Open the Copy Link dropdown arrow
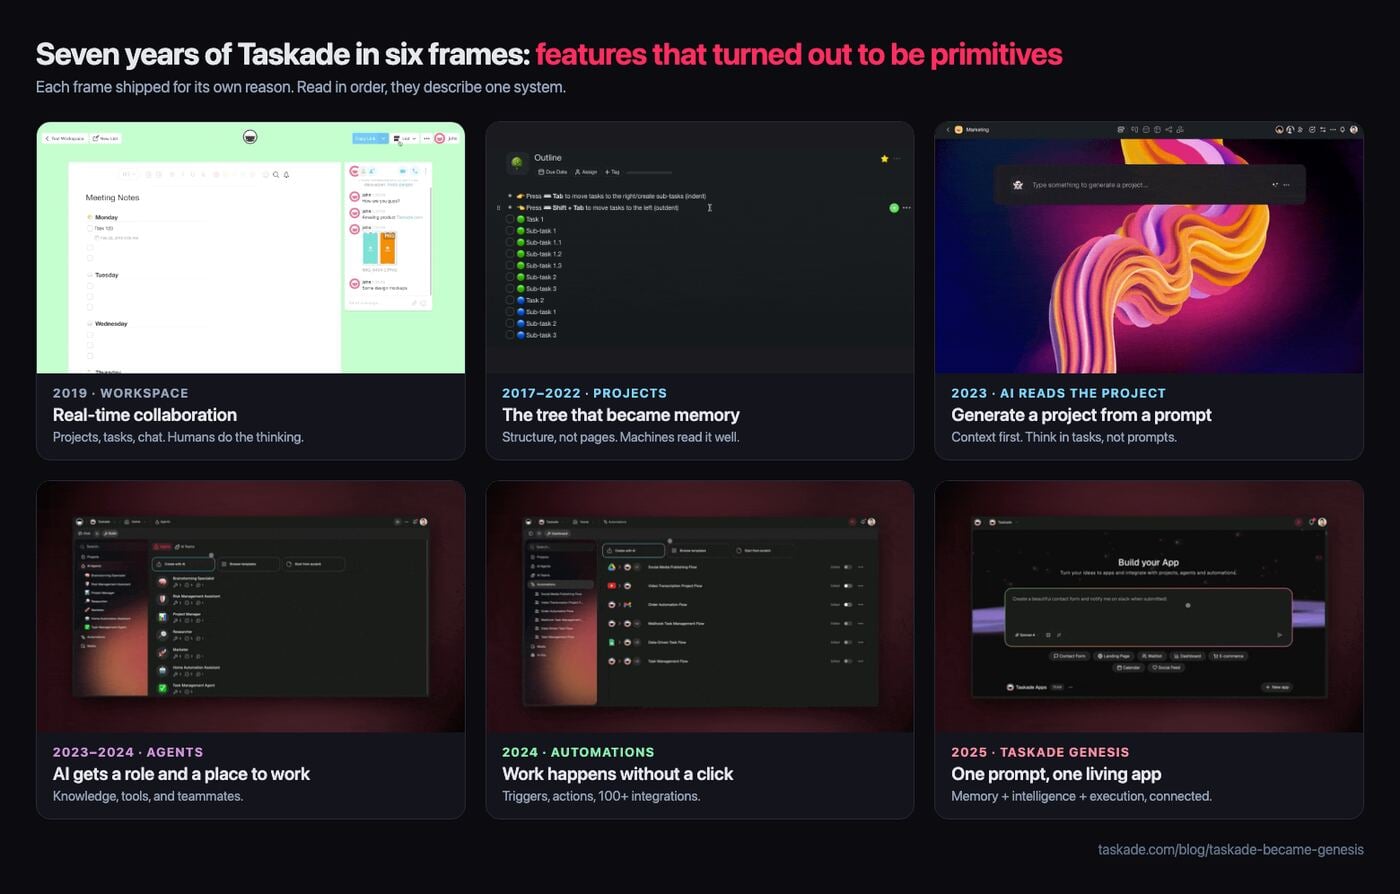Viewport: 1400px width, 894px height. coord(383,138)
